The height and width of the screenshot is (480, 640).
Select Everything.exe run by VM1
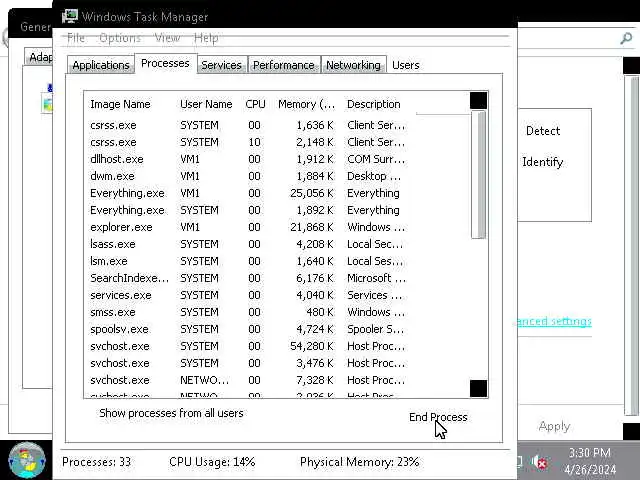[x=248, y=193]
